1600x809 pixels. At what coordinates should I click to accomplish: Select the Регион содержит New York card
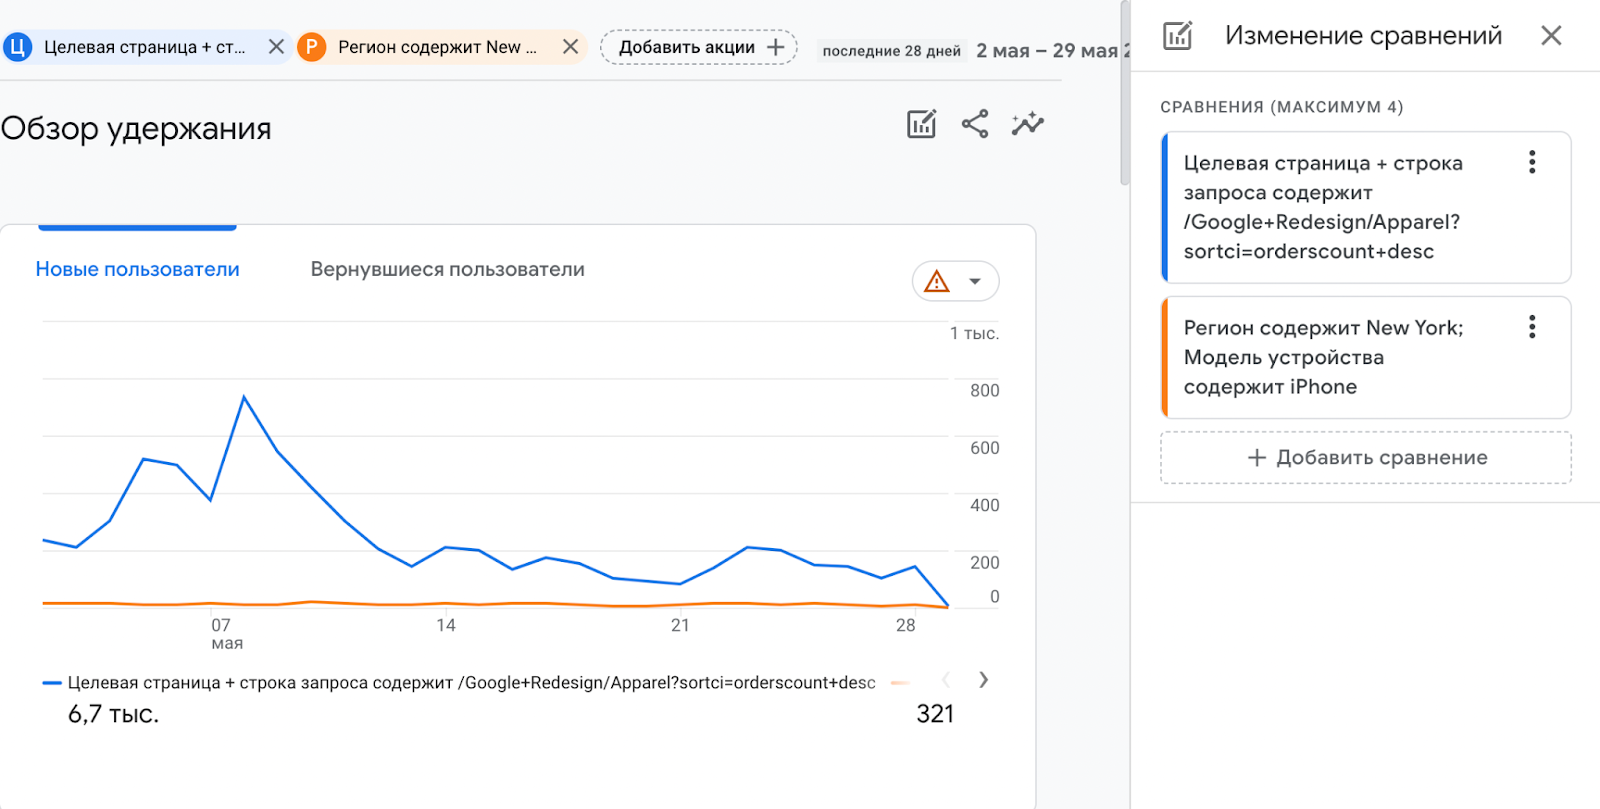tap(1366, 357)
